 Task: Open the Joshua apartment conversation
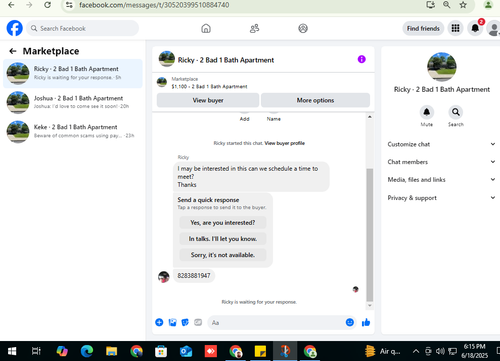tap(73, 102)
